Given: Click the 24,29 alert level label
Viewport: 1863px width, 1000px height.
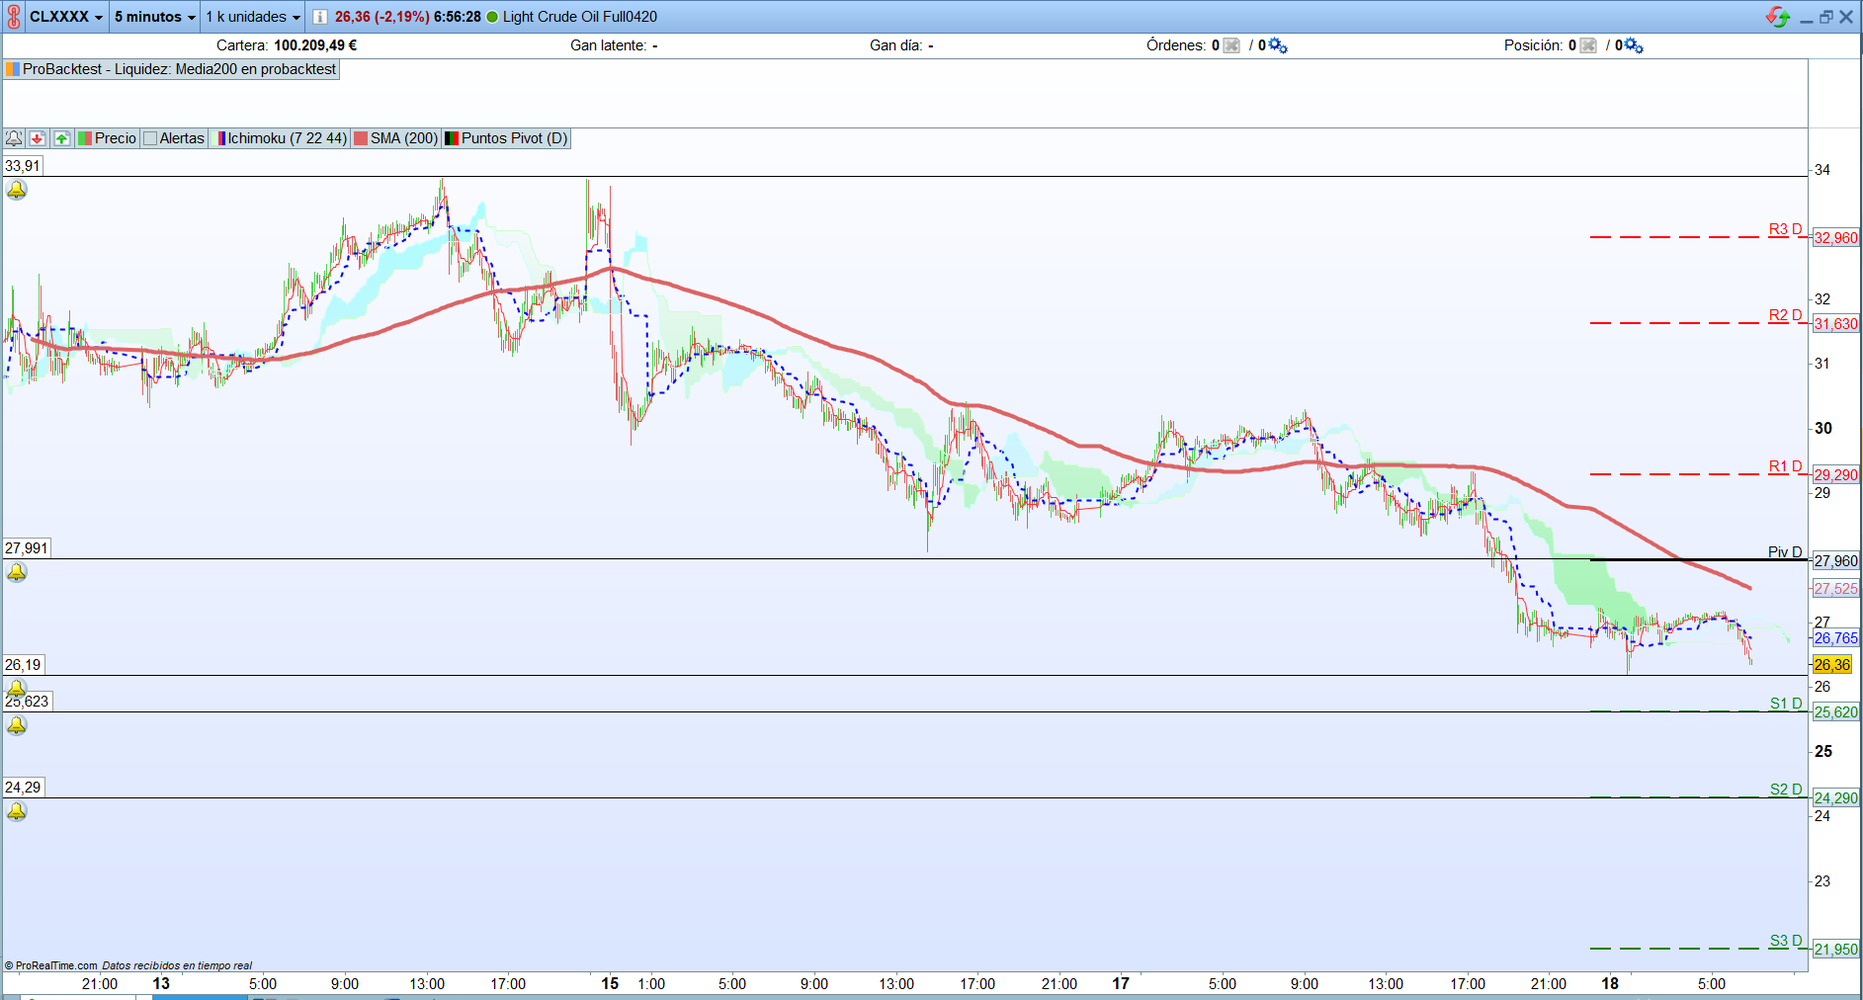Looking at the screenshot, I should [23, 787].
